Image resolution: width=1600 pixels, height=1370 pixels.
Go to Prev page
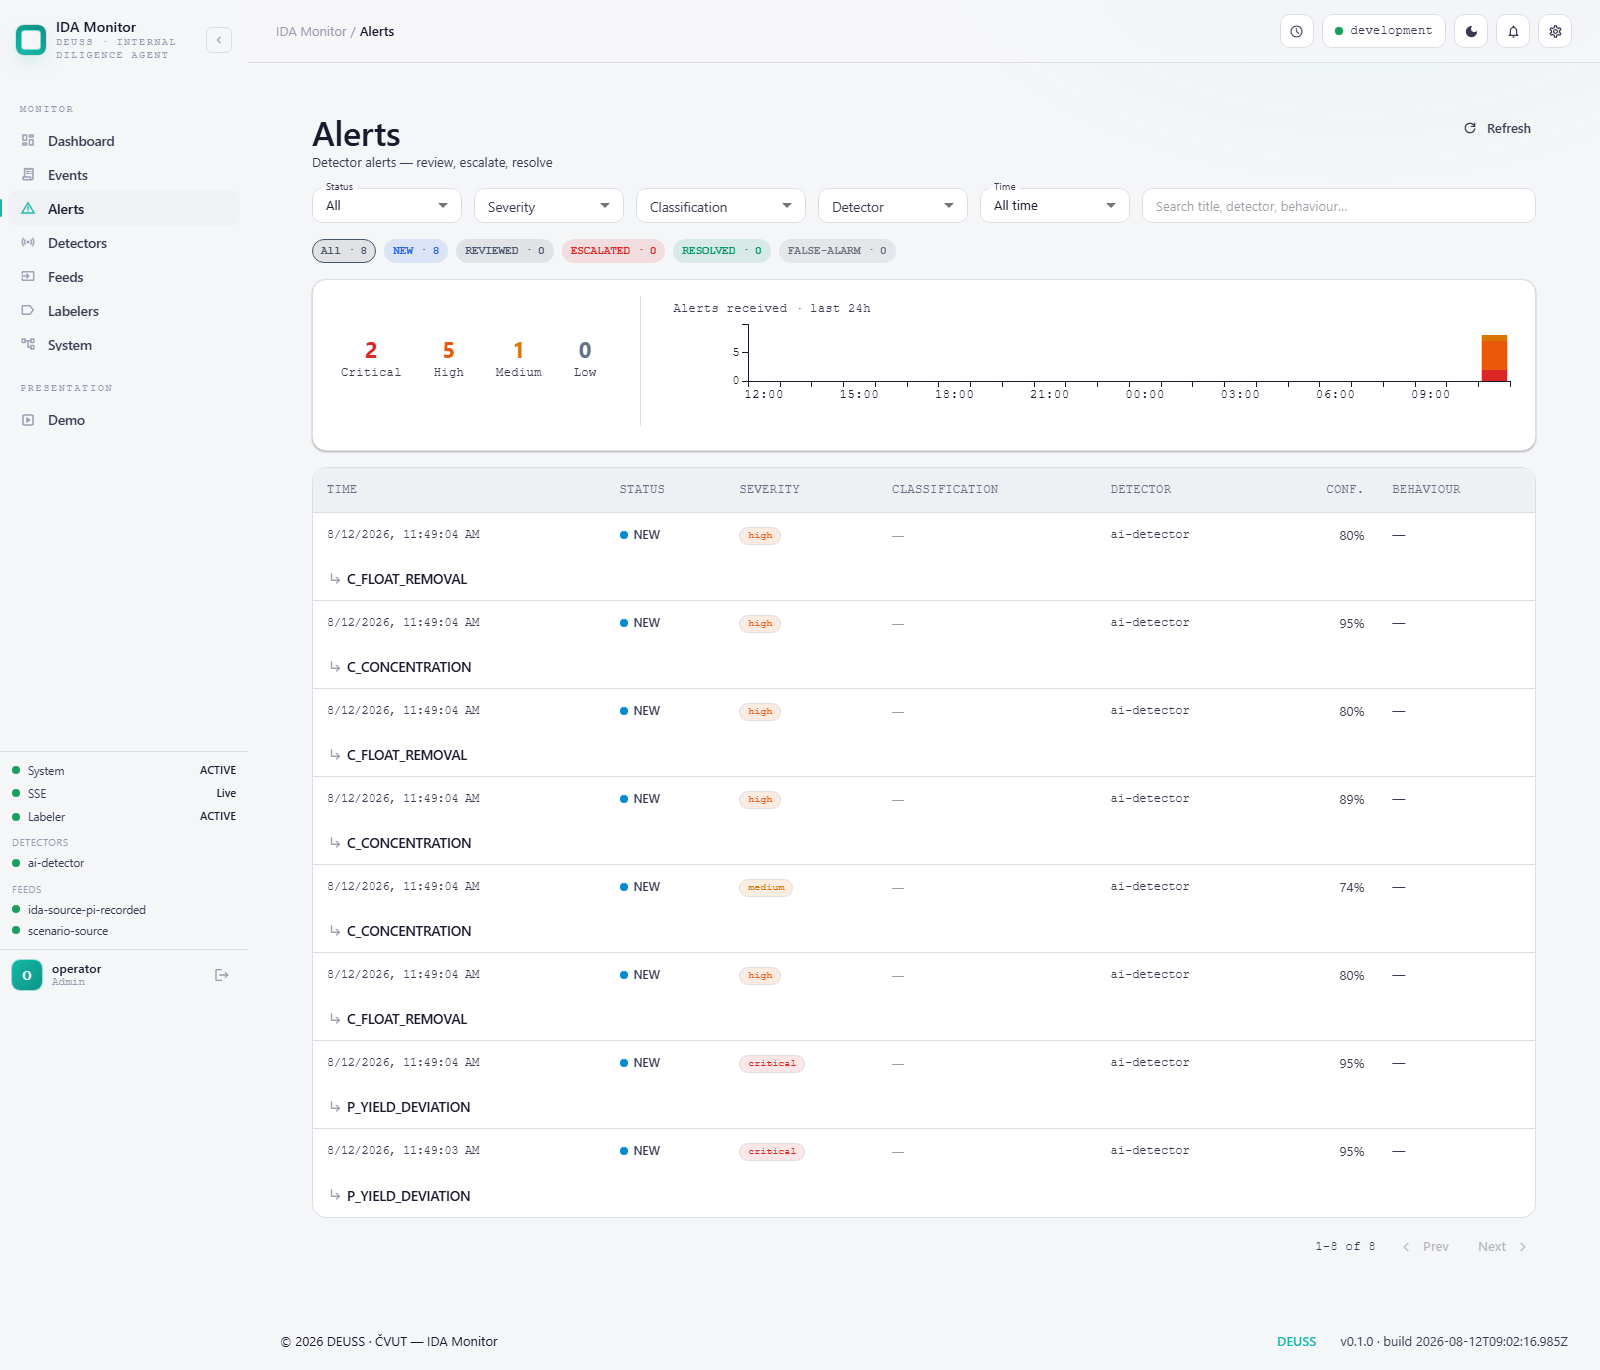[x=1426, y=1246]
